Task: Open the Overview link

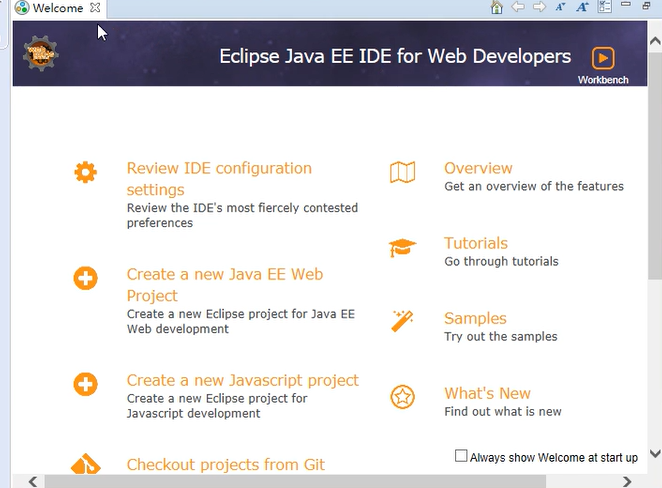Action: 478,168
